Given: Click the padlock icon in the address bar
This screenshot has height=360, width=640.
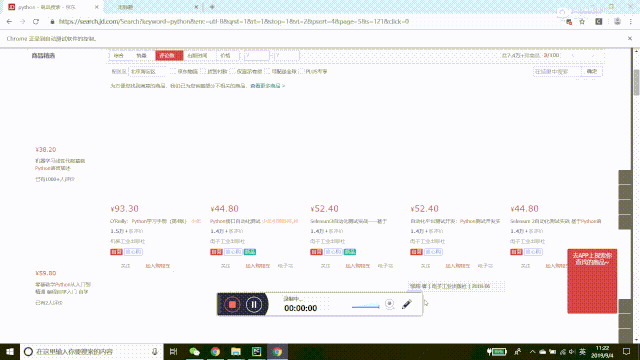Looking at the screenshot, I should (52, 22).
